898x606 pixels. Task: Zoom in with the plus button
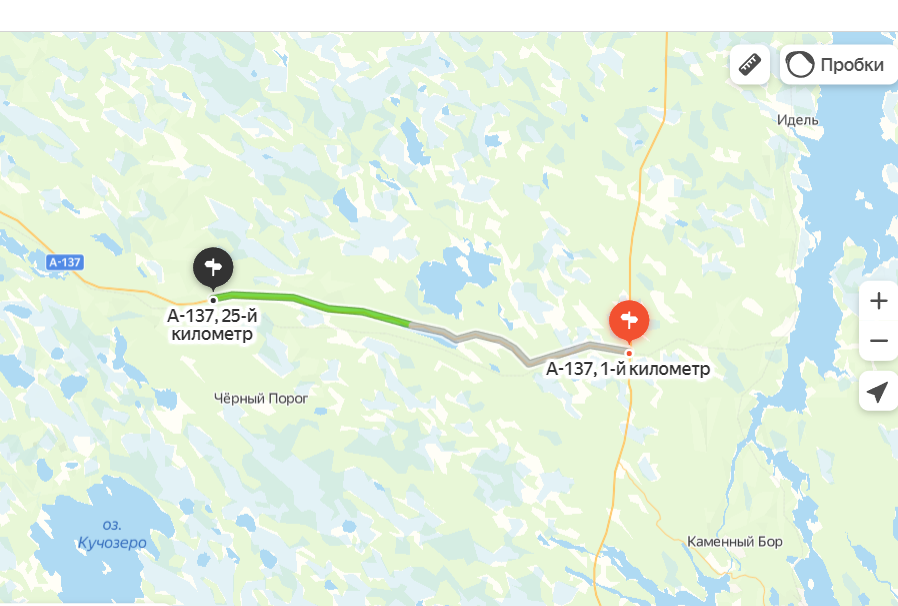pyautogui.click(x=879, y=301)
